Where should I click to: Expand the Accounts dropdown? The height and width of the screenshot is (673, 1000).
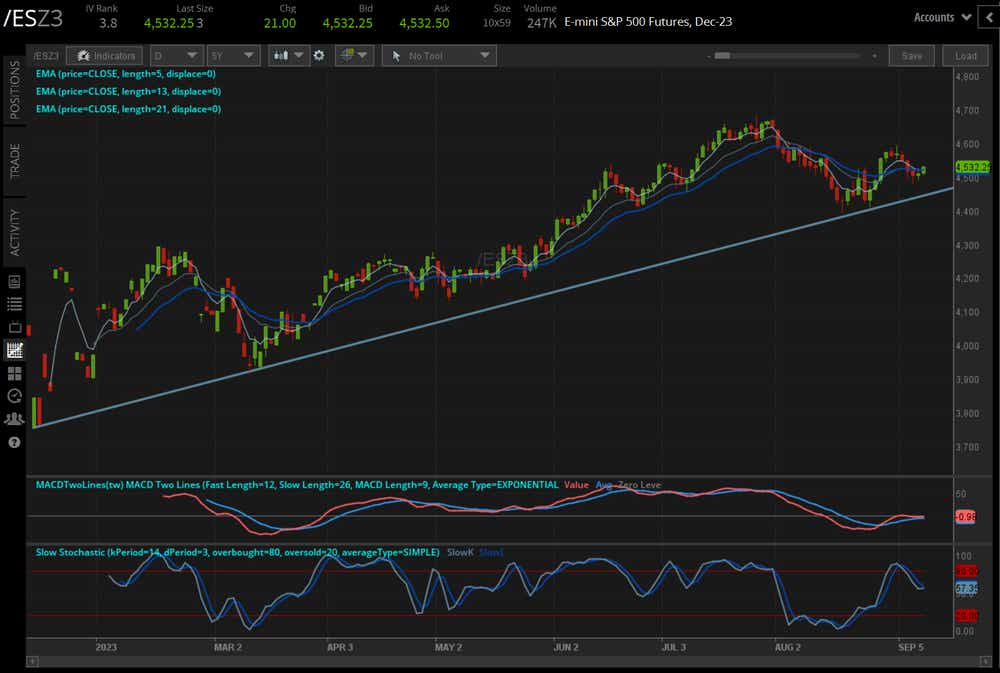coord(942,18)
